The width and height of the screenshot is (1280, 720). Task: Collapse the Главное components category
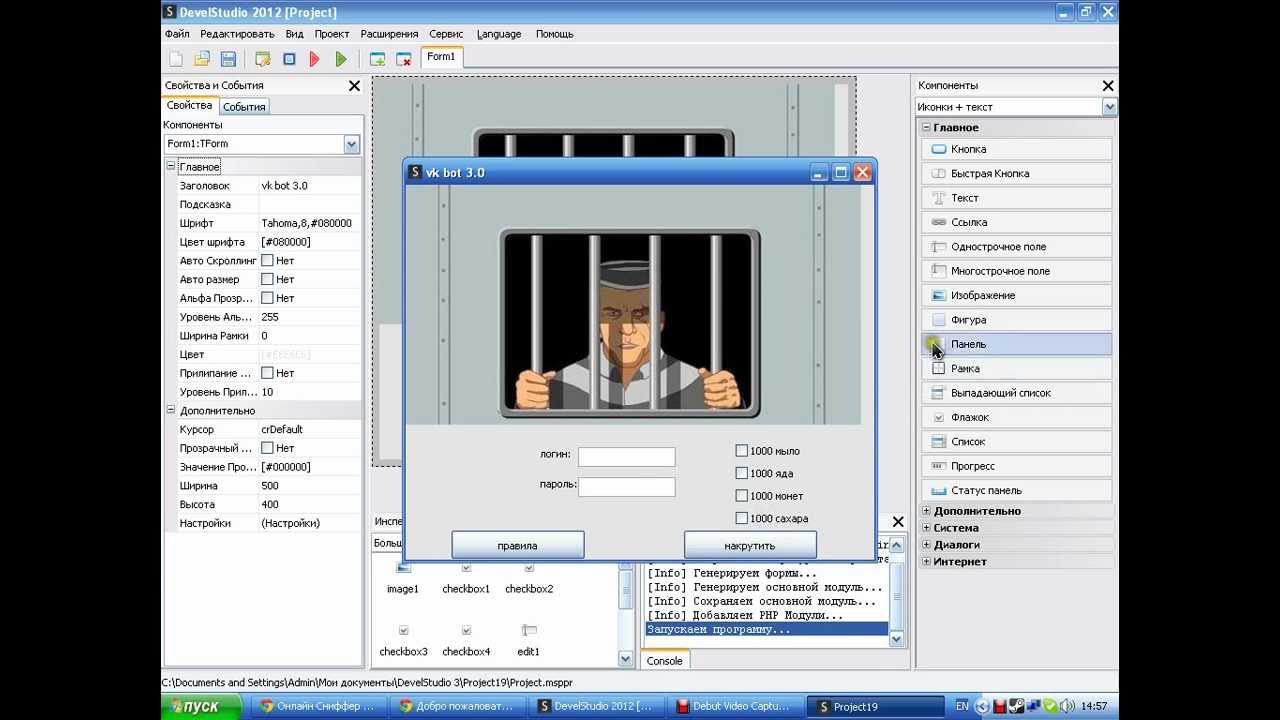926,128
